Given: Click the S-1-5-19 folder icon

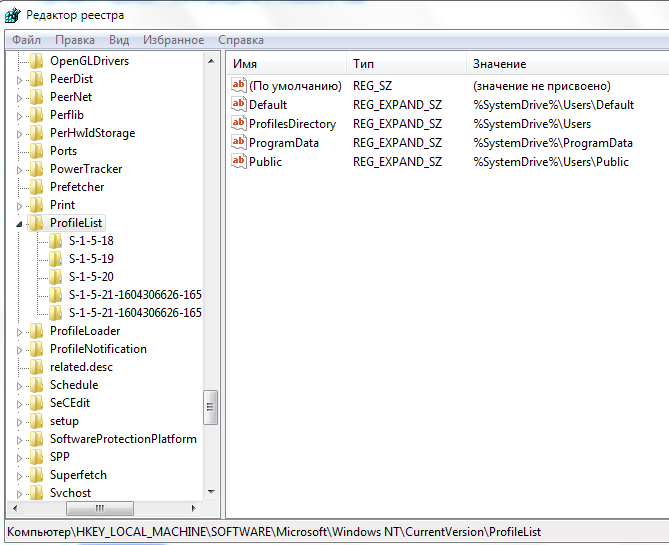Looking at the screenshot, I should (x=55, y=259).
